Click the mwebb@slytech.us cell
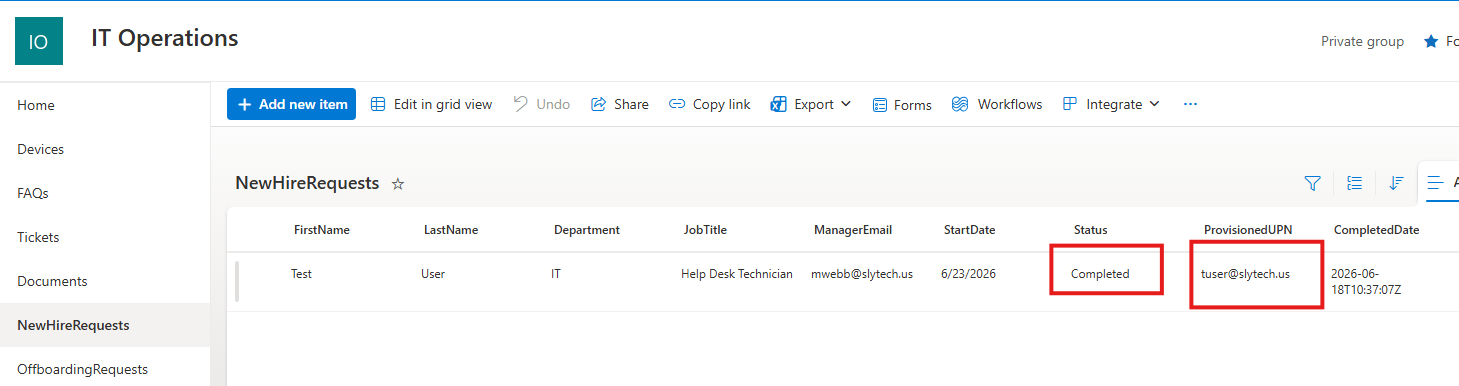 click(x=862, y=274)
